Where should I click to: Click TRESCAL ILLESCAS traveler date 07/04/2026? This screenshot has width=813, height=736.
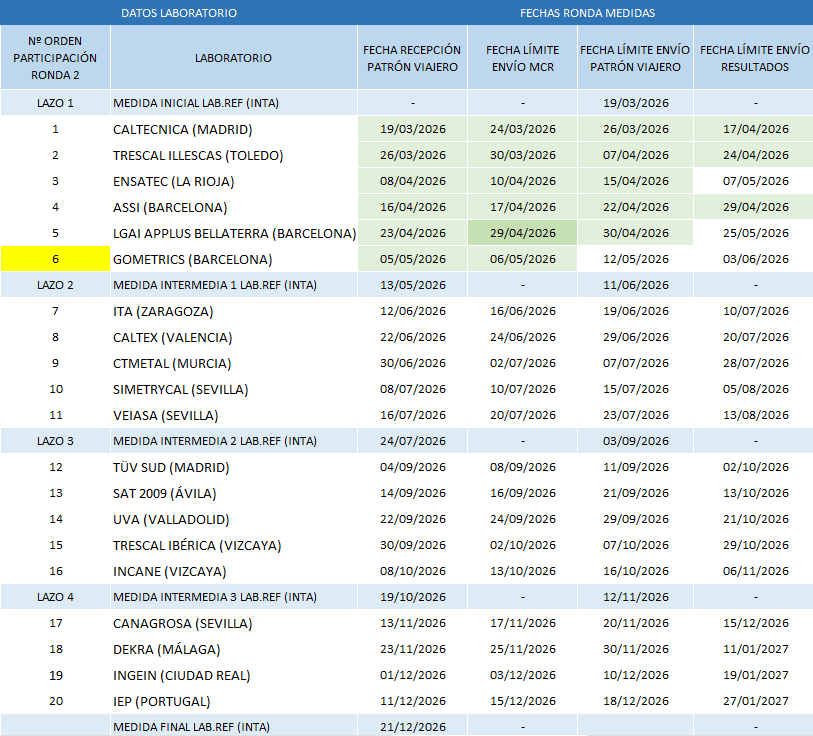[635, 155]
